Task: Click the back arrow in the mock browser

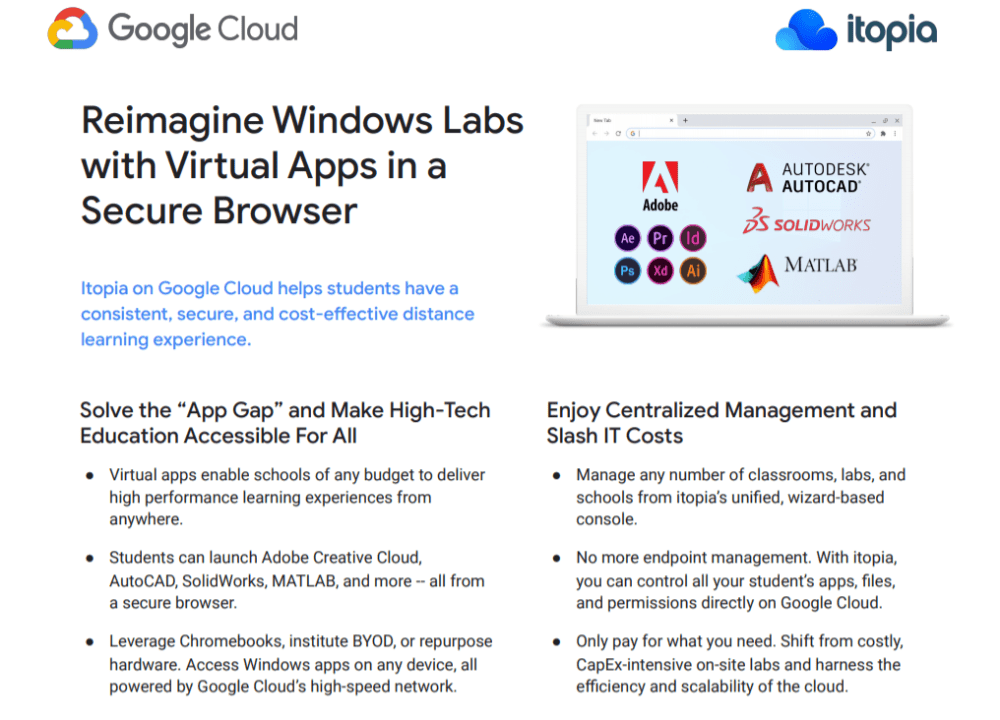Action: pos(594,134)
